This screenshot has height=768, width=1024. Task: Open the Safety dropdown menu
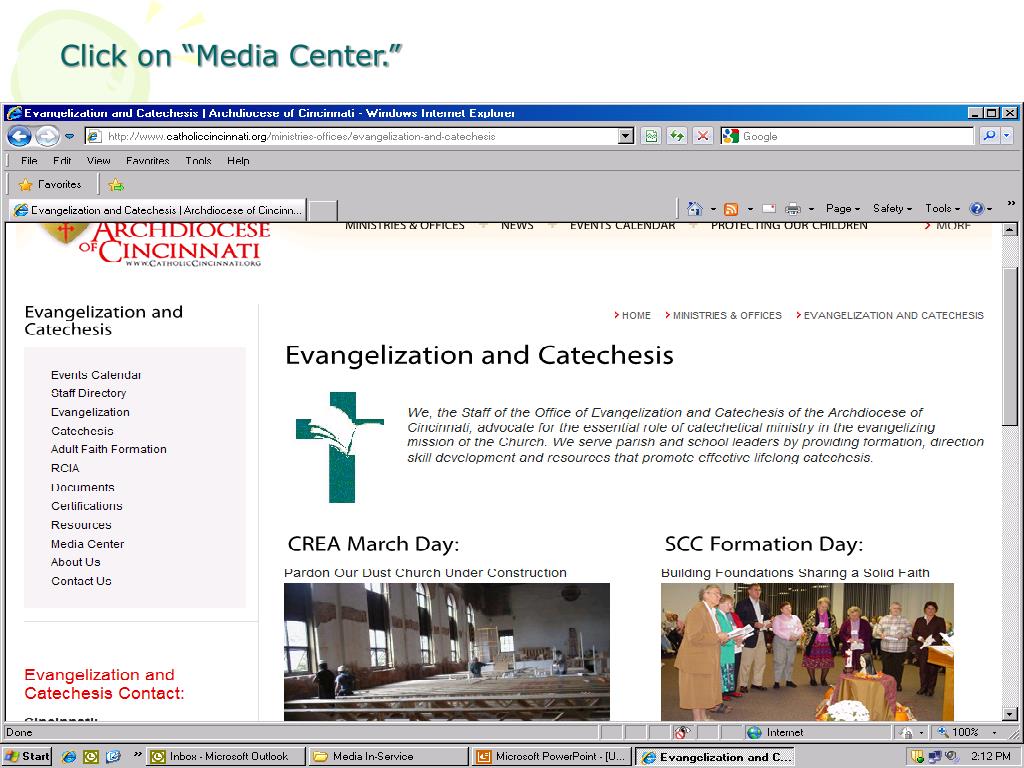pos(892,208)
